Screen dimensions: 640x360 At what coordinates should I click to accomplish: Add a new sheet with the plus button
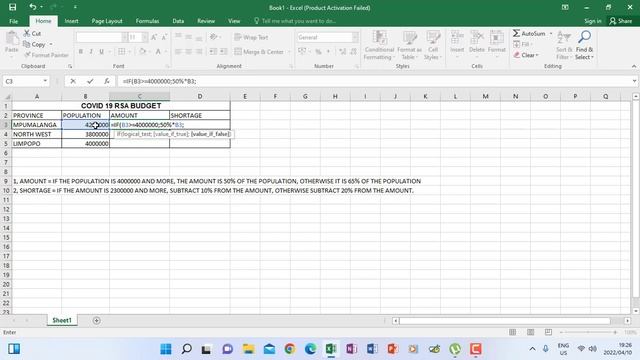tap(96, 320)
